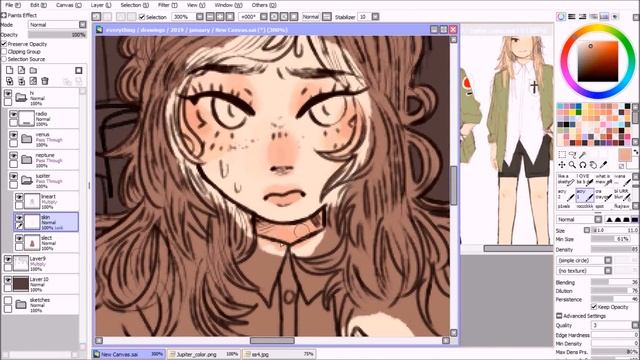640x360 pixels.
Task: Open the Layer menu
Action: [101, 5]
